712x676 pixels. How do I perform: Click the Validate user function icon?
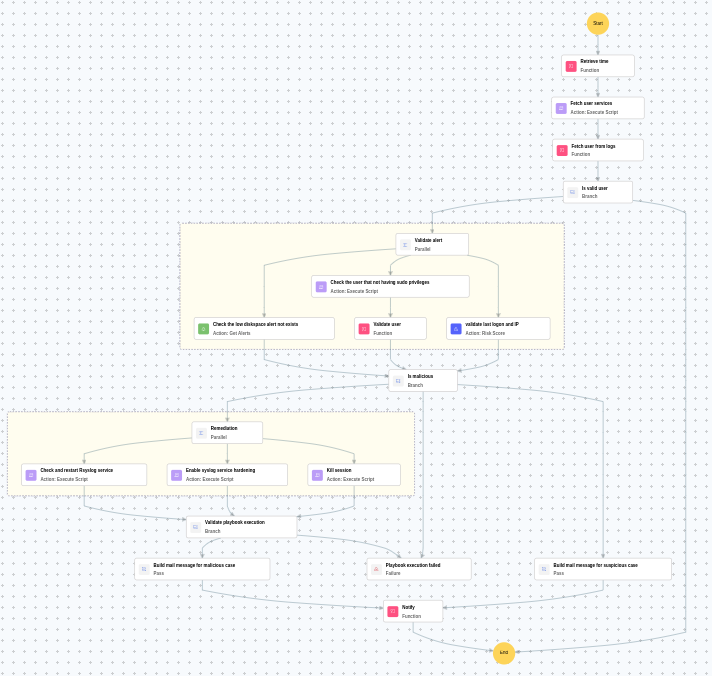[364, 329]
